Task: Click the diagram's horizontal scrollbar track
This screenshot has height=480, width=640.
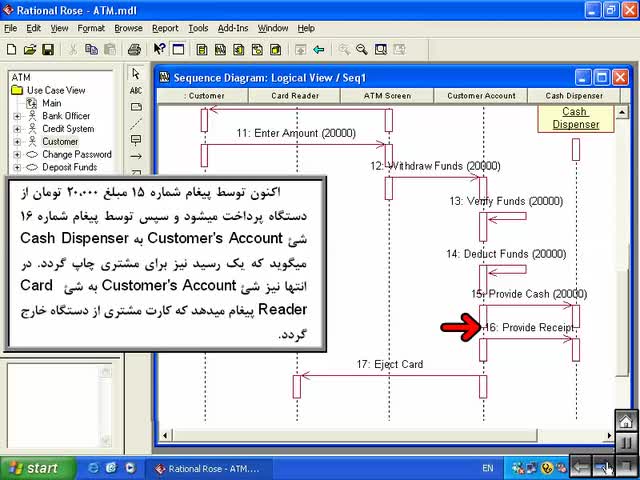Action: (355, 435)
